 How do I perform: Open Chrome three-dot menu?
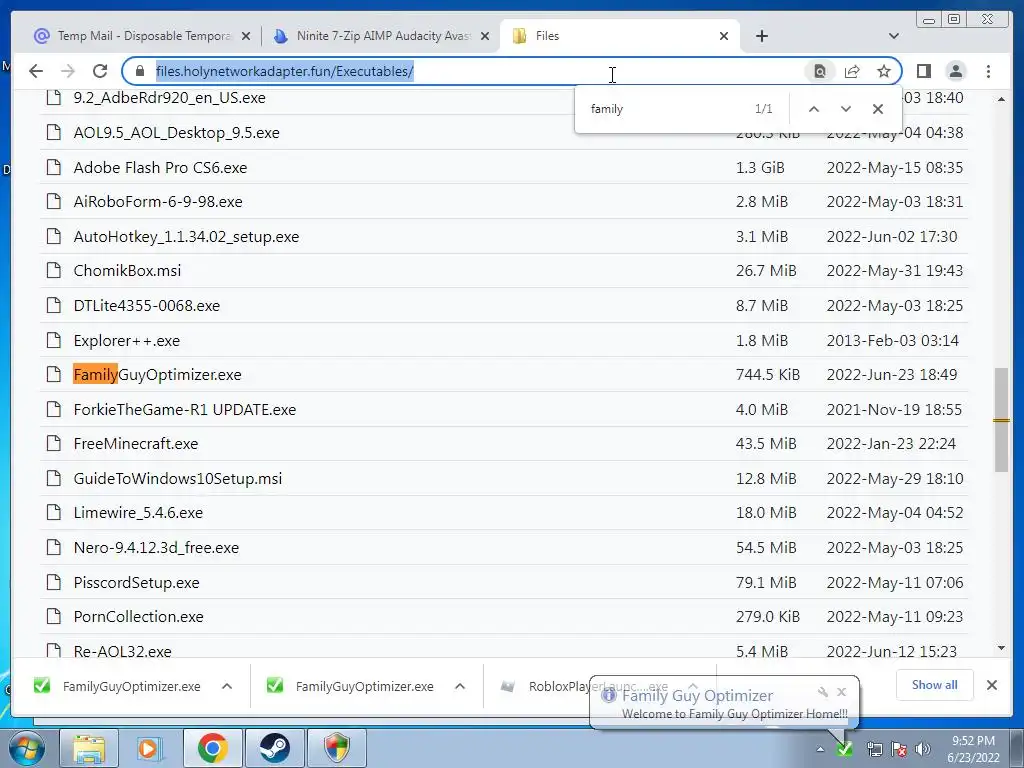click(x=988, y=71)
